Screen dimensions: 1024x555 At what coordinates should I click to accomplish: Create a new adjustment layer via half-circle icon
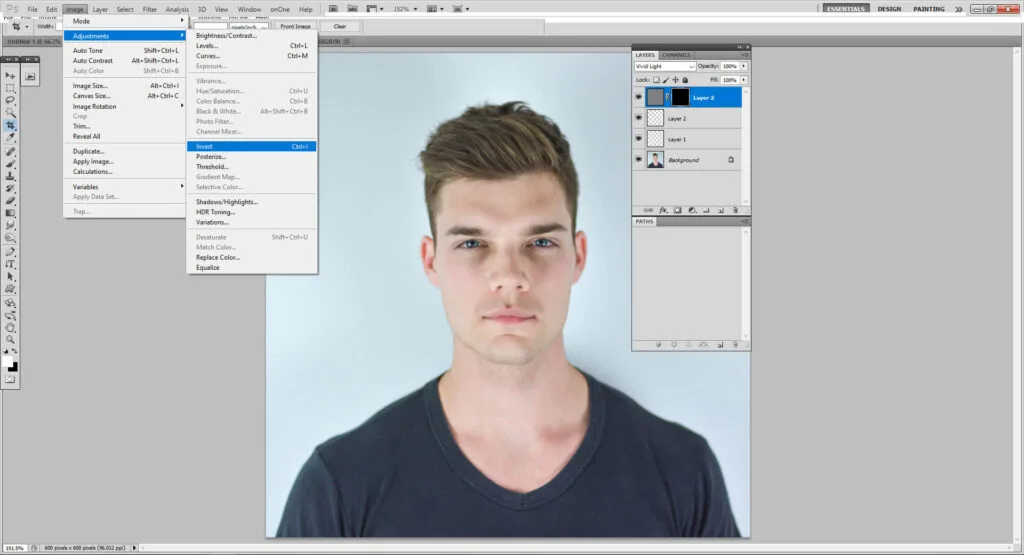692,210
